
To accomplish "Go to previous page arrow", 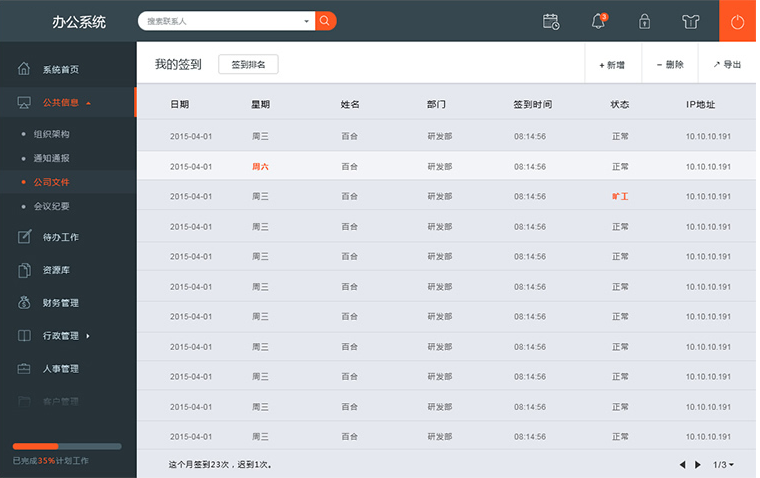I will coord(682,464).
